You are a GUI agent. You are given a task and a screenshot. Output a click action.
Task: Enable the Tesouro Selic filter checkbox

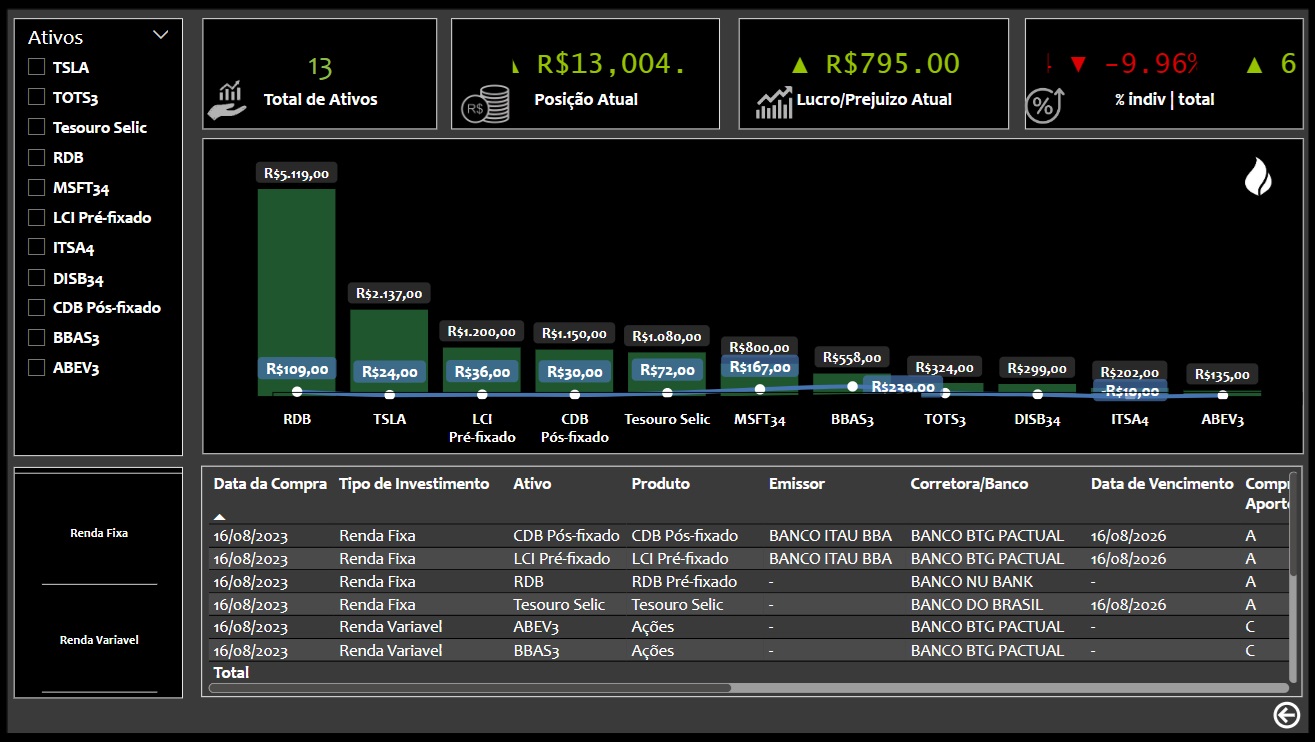point(37,127)
